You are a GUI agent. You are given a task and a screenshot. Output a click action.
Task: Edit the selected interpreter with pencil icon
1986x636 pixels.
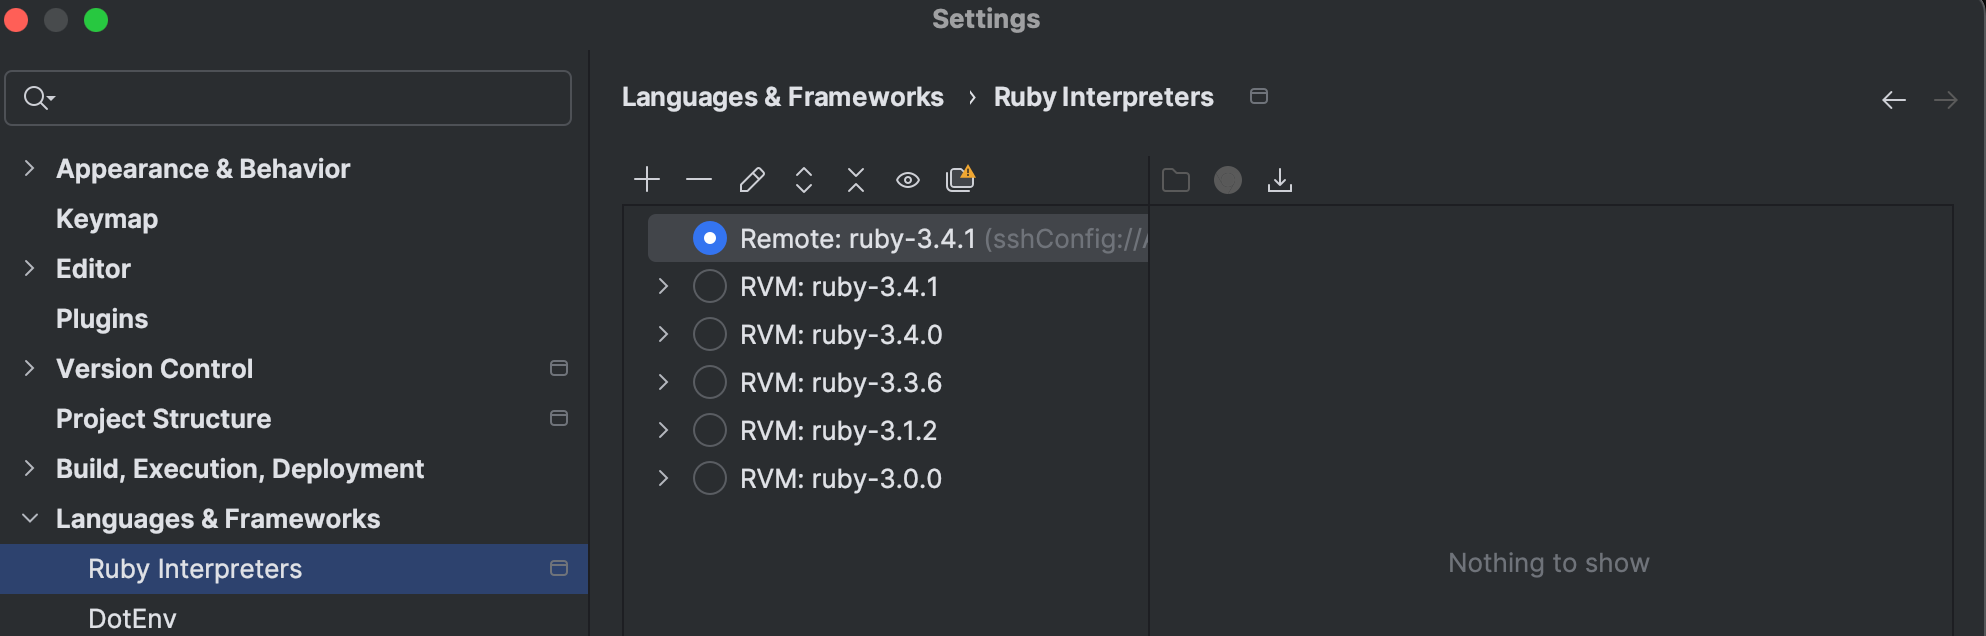751,179
